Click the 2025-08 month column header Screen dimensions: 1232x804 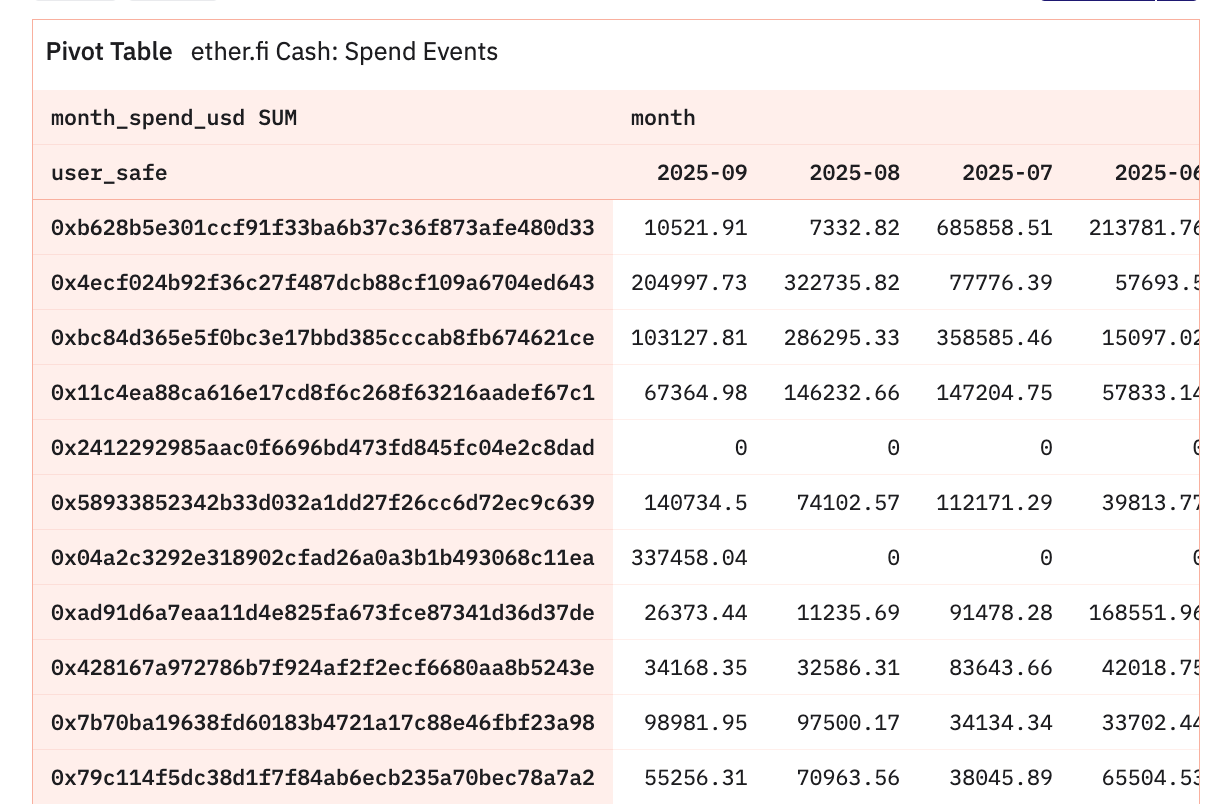[x=855, y=173]
